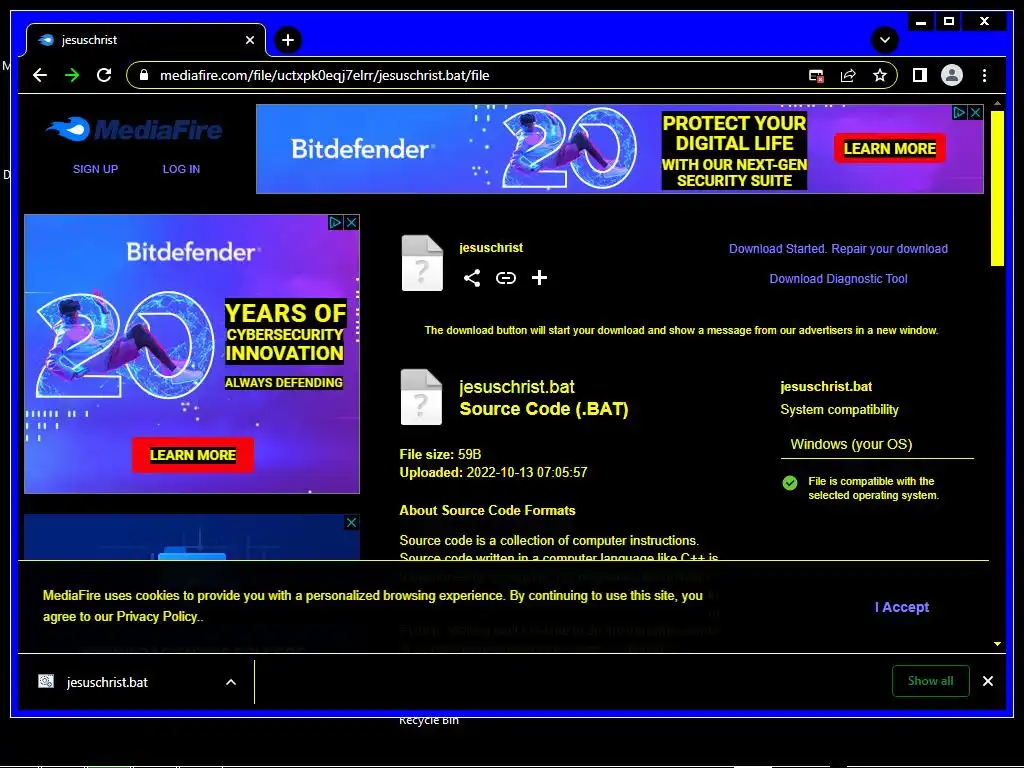
Task: Click LEARN MORE in top Bitdefender banner
Action: tap(889, 148)
